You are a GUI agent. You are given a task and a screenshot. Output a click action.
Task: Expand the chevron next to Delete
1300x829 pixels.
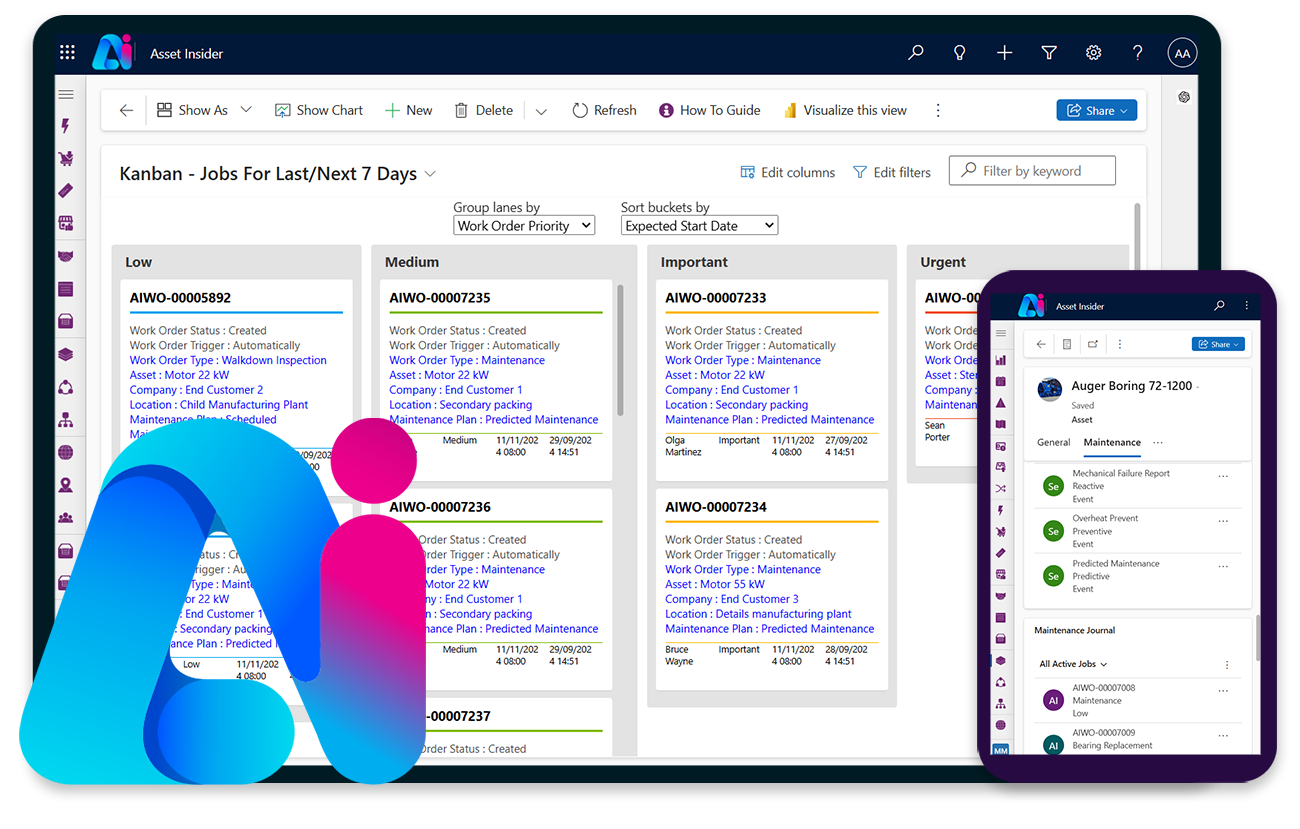[541, 112]
